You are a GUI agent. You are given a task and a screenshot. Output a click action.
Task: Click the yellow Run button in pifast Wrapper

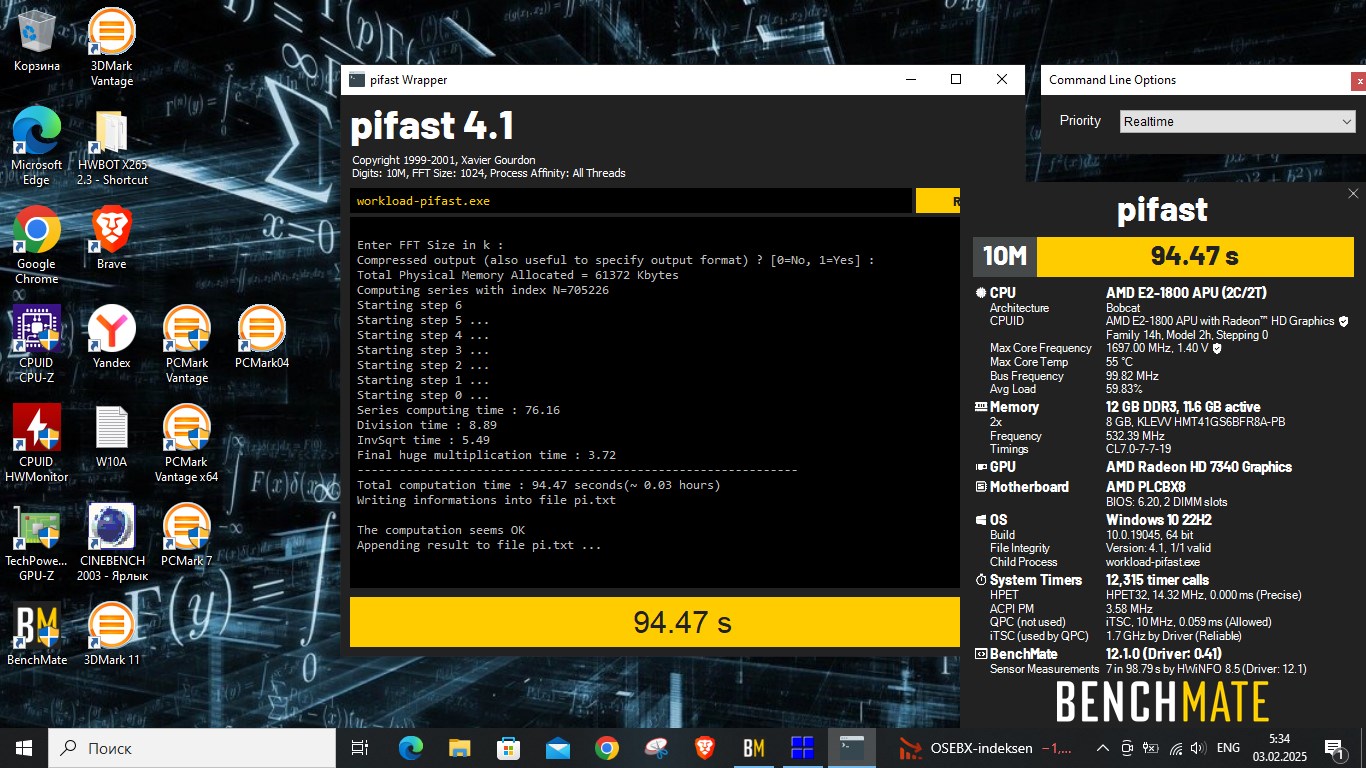pyautogui.click(x=938, y=201)
